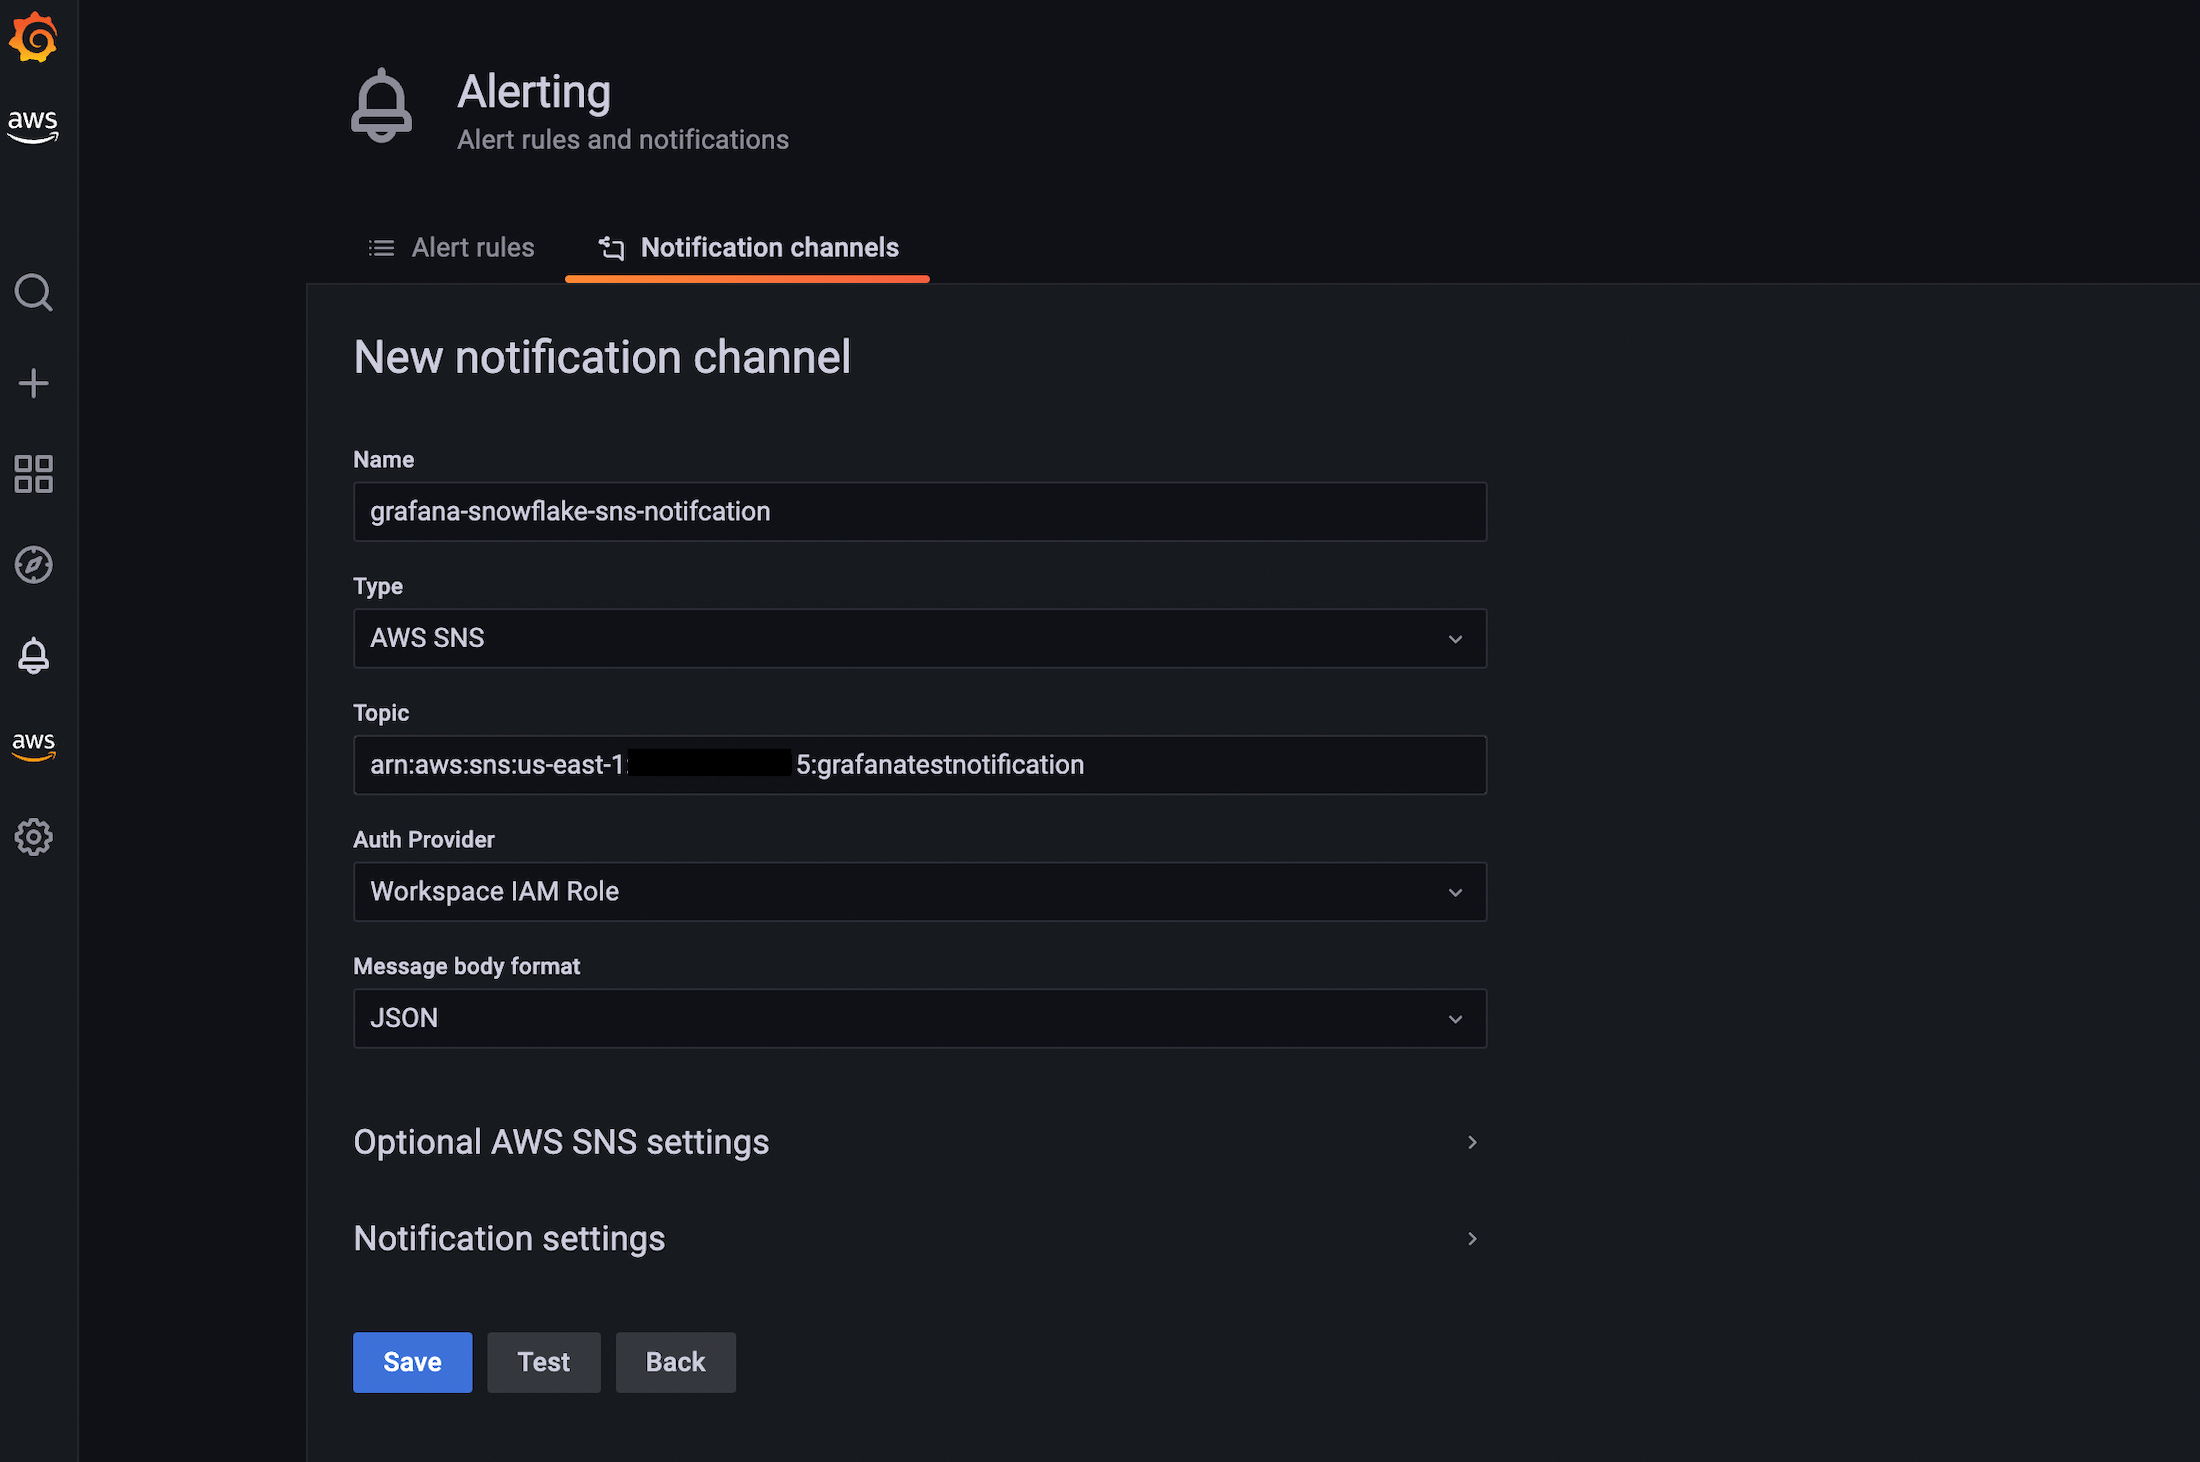Open the Explore compass icon
The image size is (2200, 1462).
point(33,565)
